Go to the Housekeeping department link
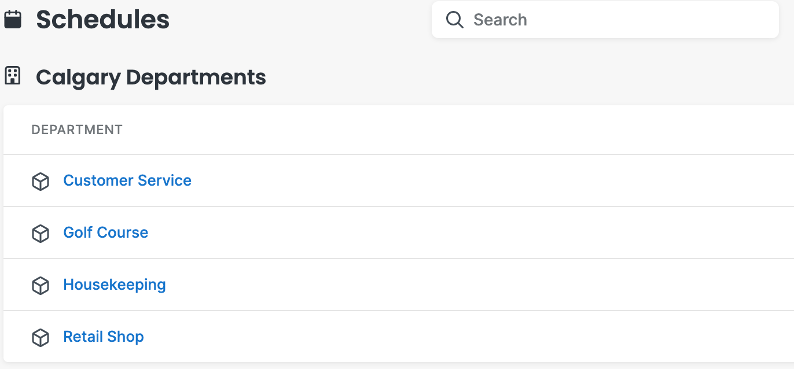The image size is (794, 370). pyautogui.click(x=114, y=285)
